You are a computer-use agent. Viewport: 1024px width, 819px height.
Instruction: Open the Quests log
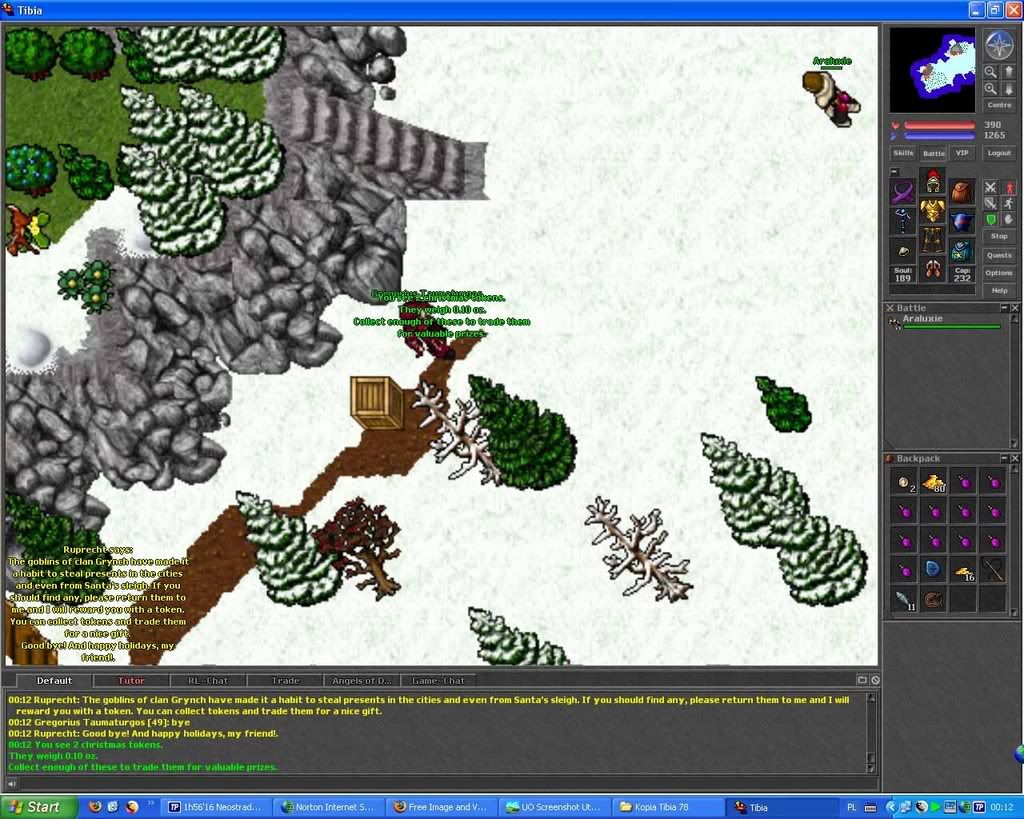pyautogui.click(x=999, y=255)
